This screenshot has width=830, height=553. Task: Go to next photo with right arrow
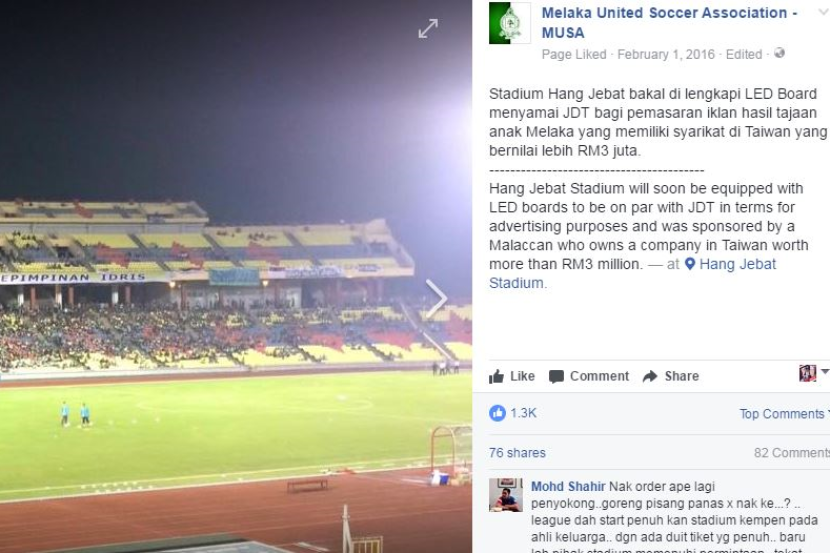tap(437, 297)
